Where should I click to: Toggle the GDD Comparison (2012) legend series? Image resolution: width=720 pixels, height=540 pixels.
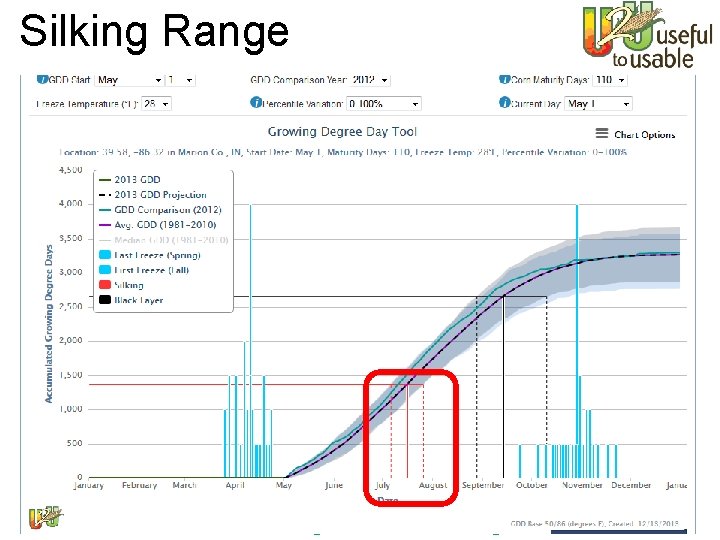160,210
